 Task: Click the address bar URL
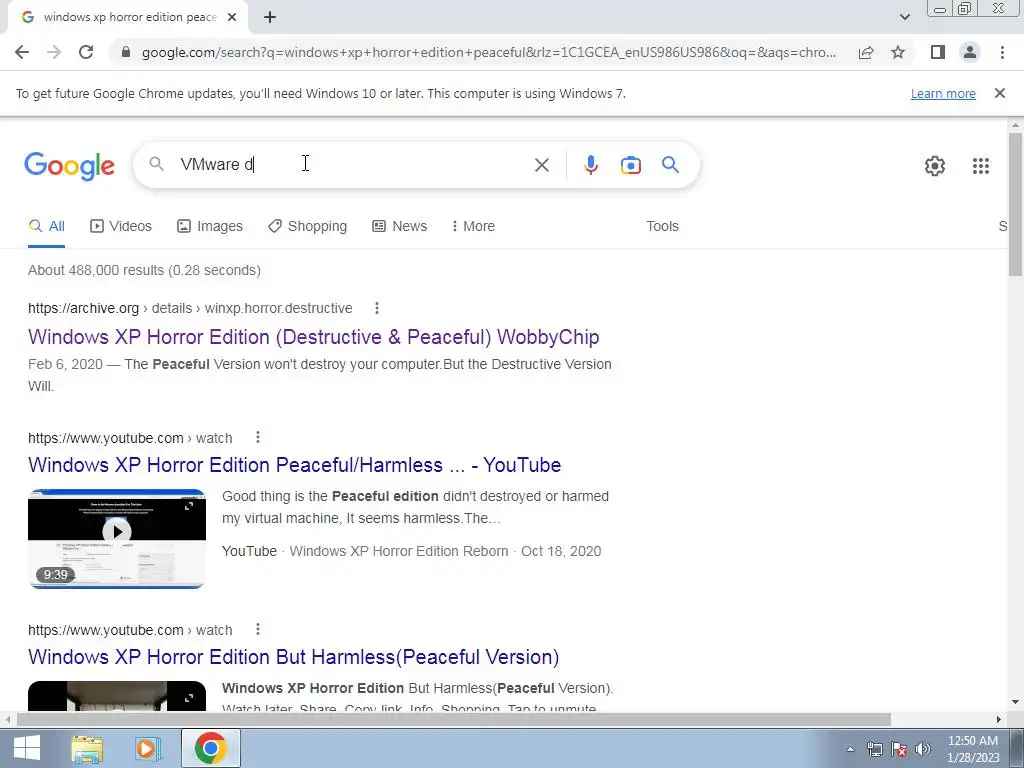pyautogui.click(x=488, y=52)
